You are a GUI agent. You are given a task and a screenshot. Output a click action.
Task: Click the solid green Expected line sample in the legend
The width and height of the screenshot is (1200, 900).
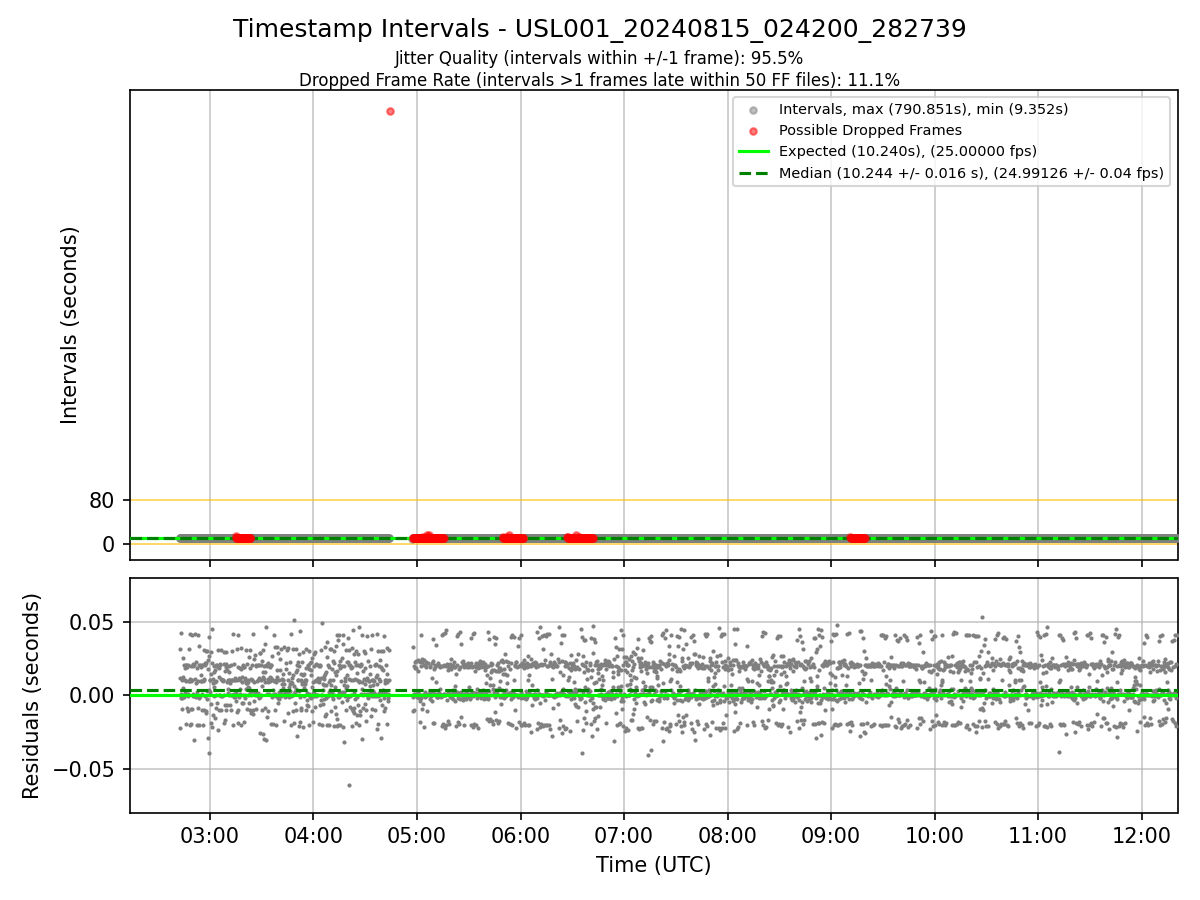click(754, 152)
